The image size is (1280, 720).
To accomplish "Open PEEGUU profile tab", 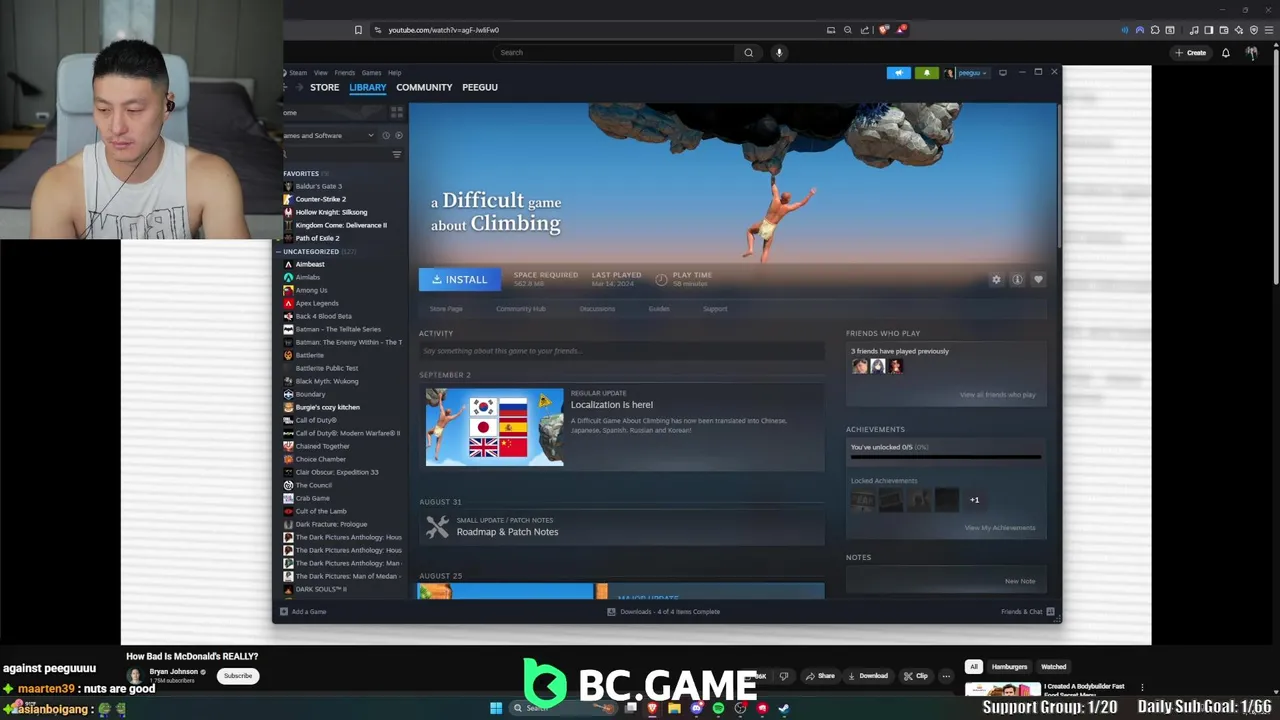I will (480, 87).
